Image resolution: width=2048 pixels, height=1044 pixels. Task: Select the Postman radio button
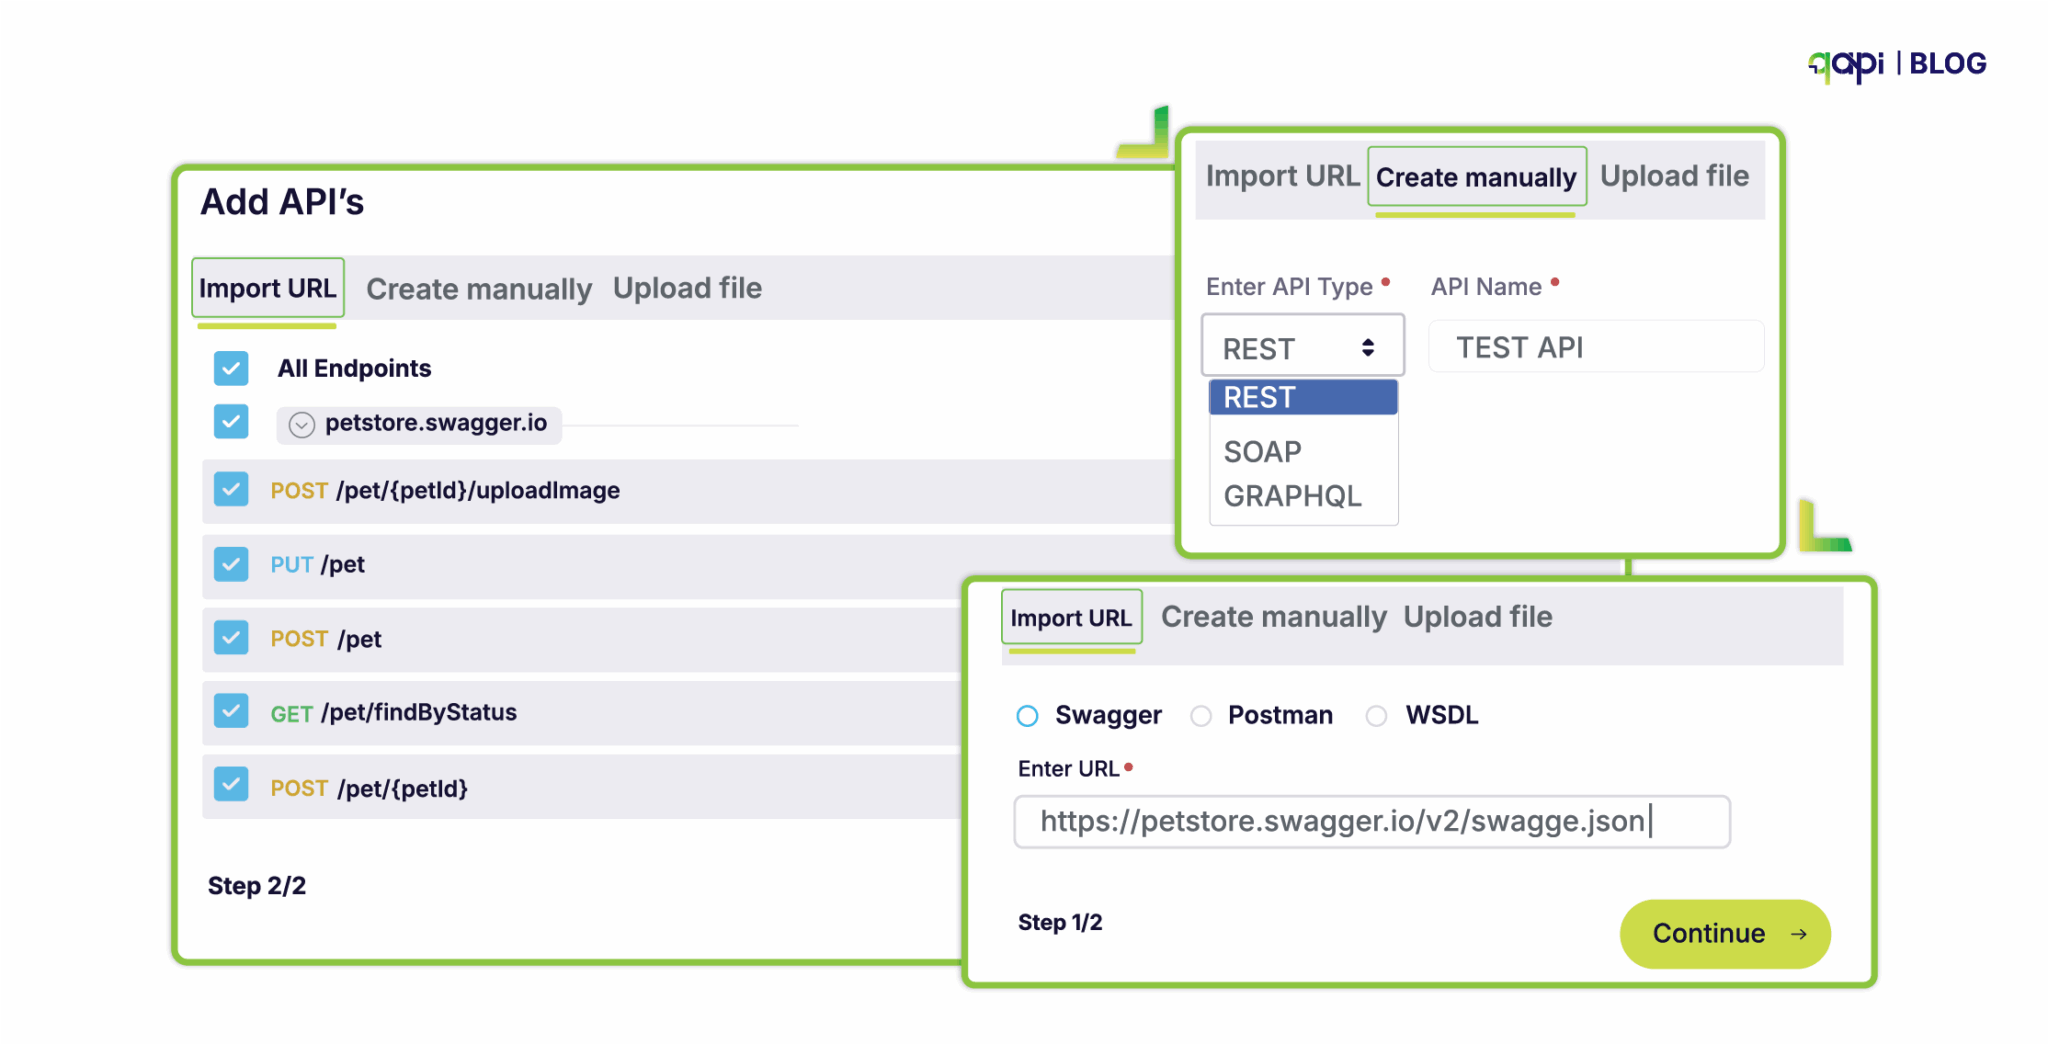tap(1200, 715)
